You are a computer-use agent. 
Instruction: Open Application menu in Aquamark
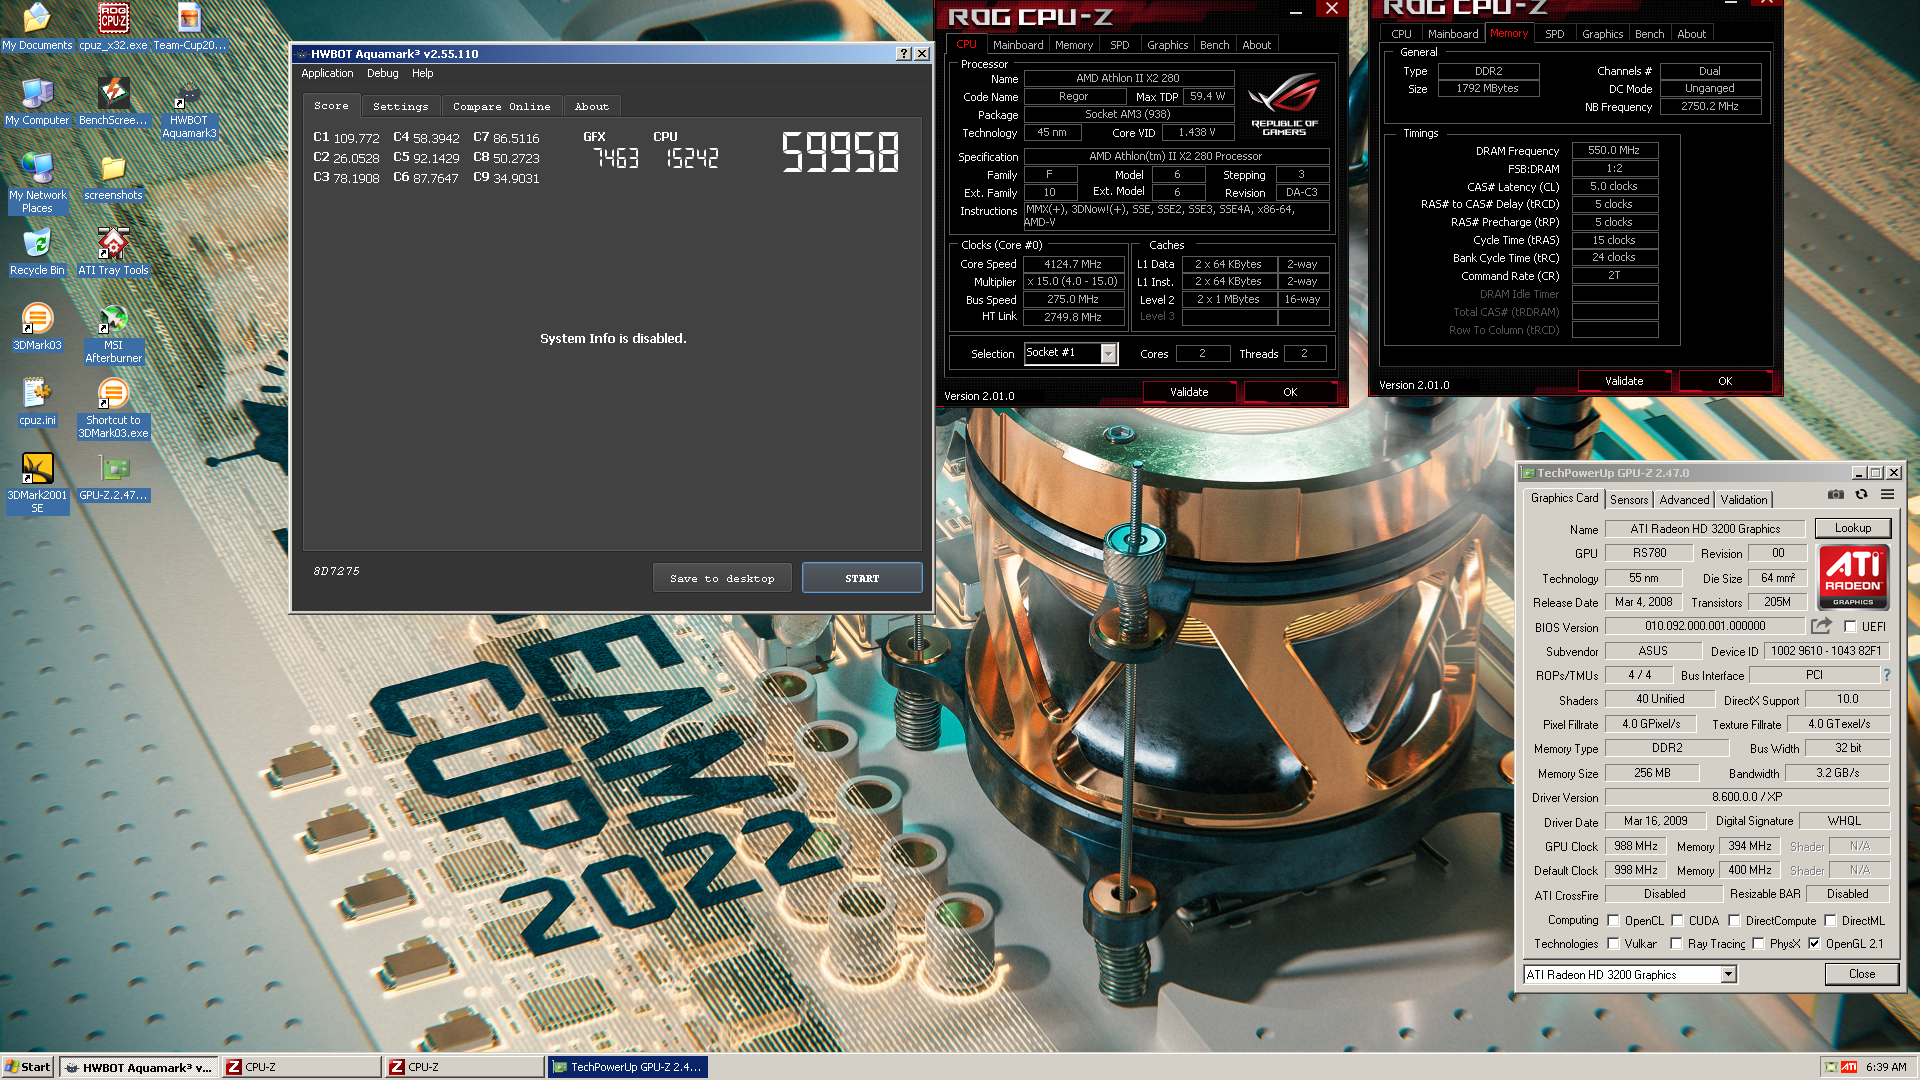click(327, 74)
